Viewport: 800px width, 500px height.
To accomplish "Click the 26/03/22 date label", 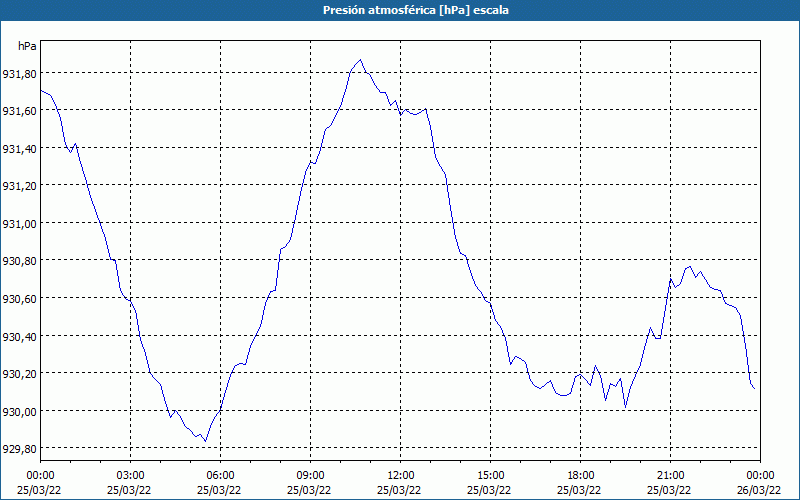I will tap(760, 490).
